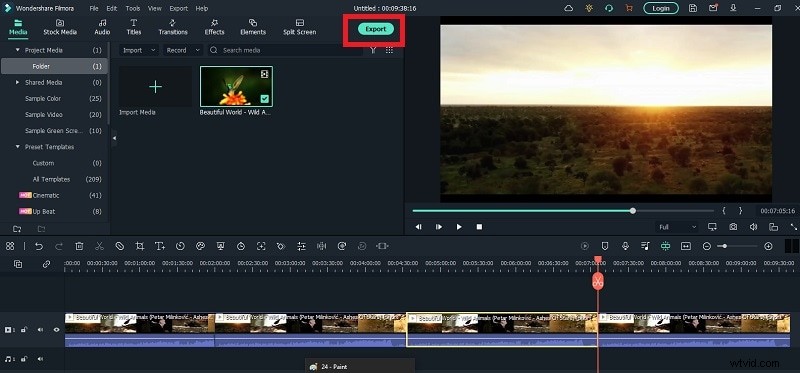This screenshot has width=800, height=373.
Task: Click the plus zoom-in timeline button
Action: (768, 246)
